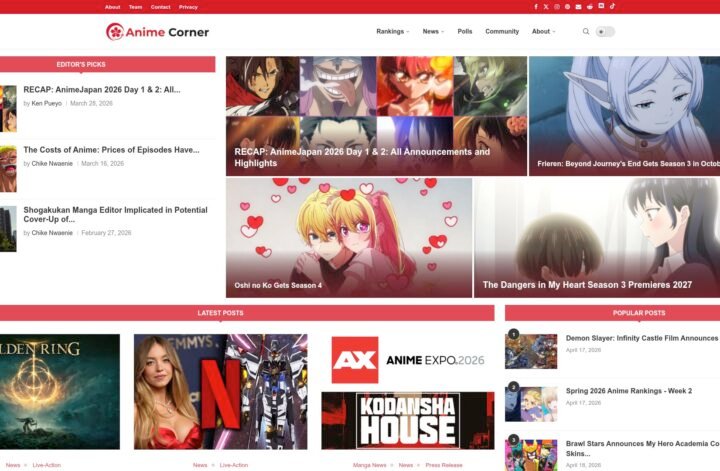Toggle the dark mode switch

pos(605,32)
